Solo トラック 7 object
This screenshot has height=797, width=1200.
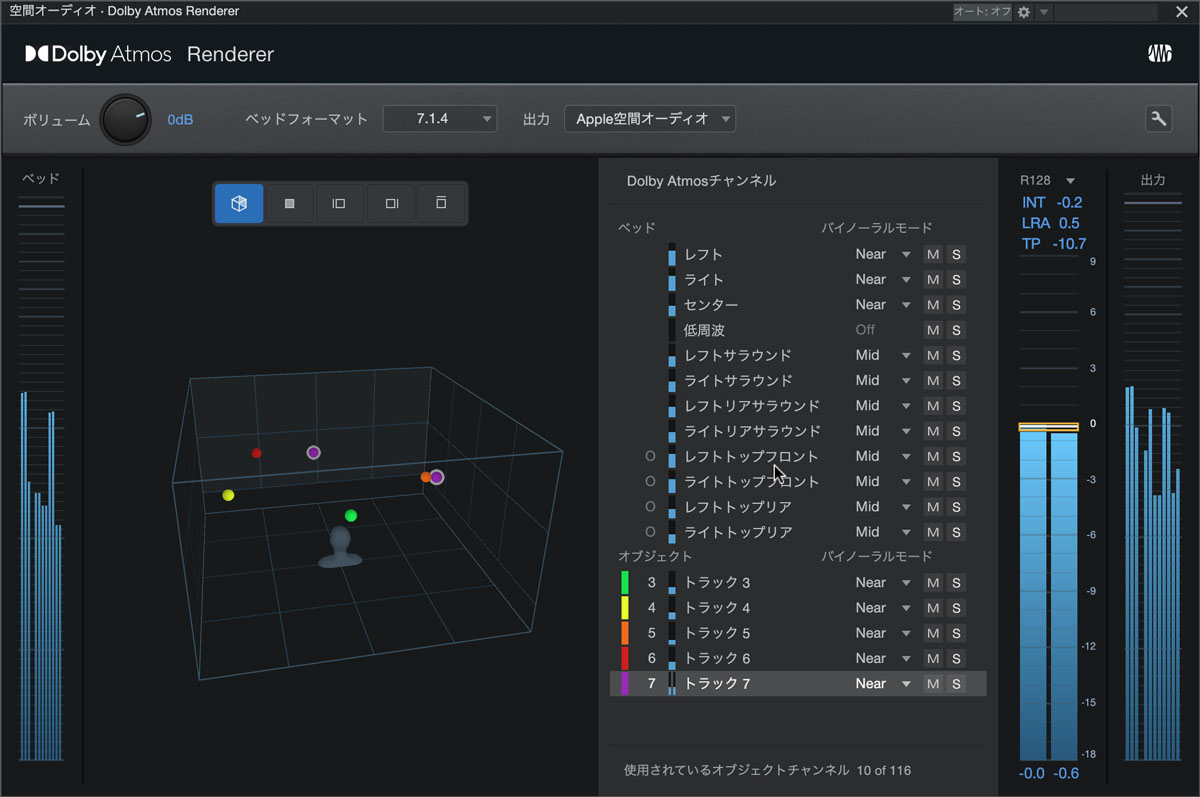point(956,684)
